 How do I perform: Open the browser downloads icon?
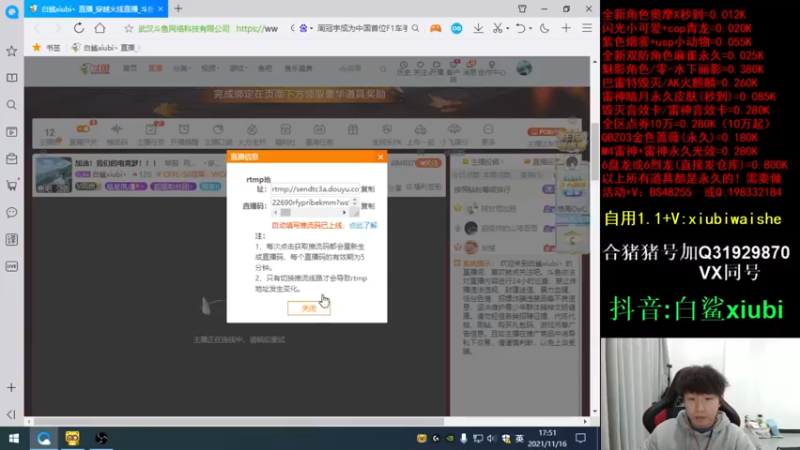pyautogui.click(x=478, y=29)
